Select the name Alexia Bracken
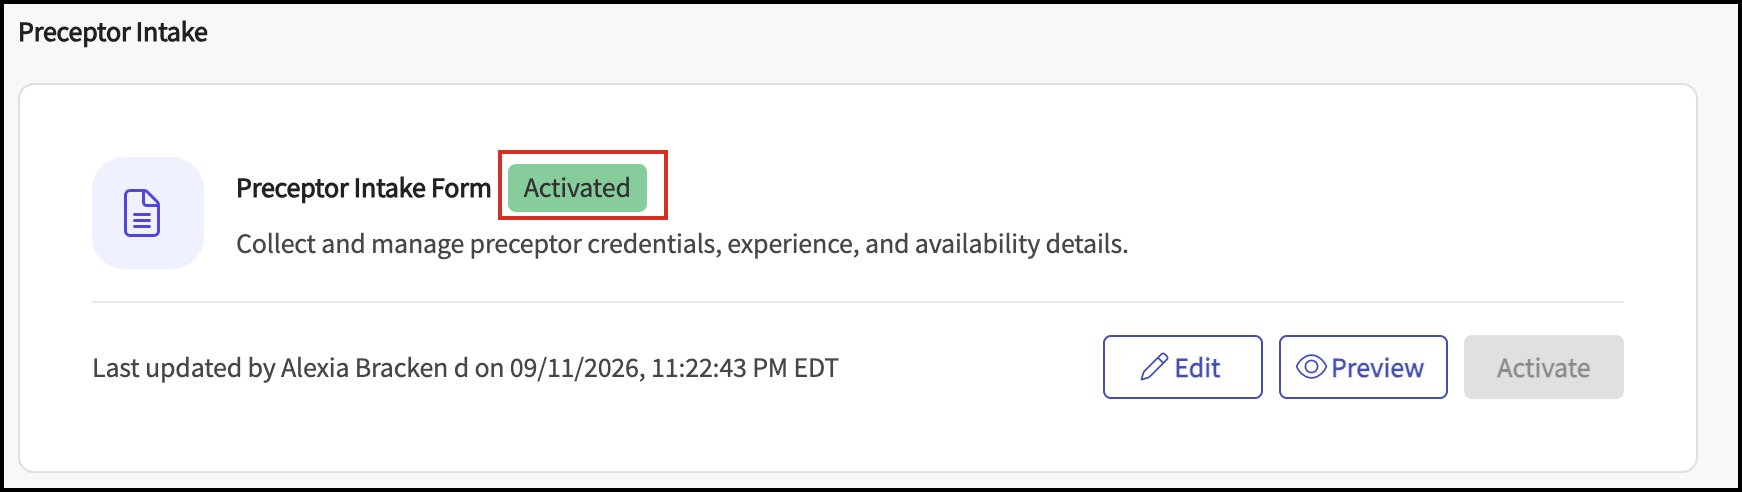The width and height of the screenshot is (1742, 492). (x=364, y=368)
